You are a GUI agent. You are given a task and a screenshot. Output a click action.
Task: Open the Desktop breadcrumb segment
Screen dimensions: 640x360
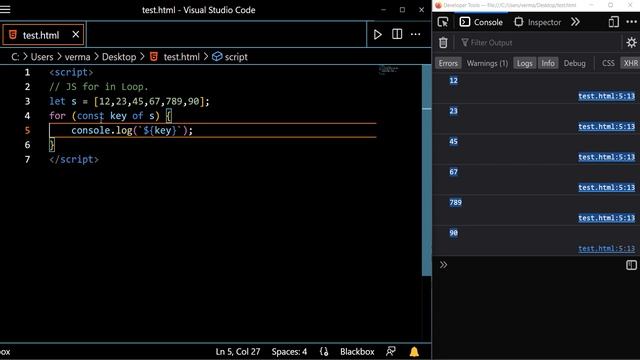[119, 57]
